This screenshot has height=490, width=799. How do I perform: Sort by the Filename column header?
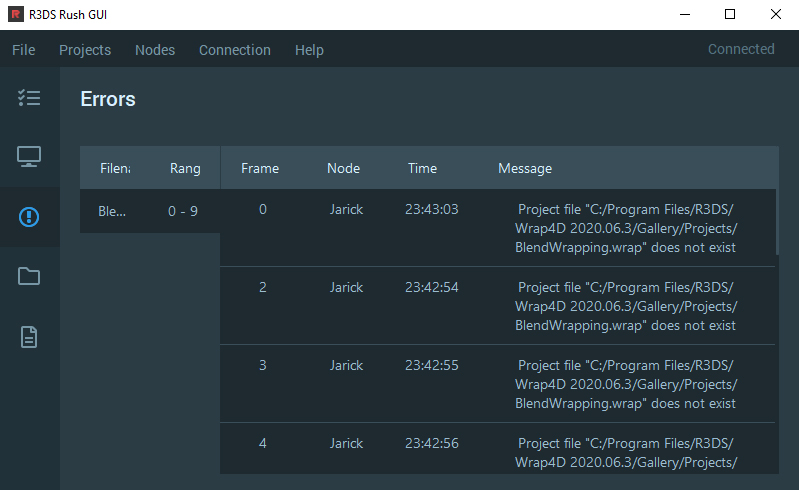point(115,168)
